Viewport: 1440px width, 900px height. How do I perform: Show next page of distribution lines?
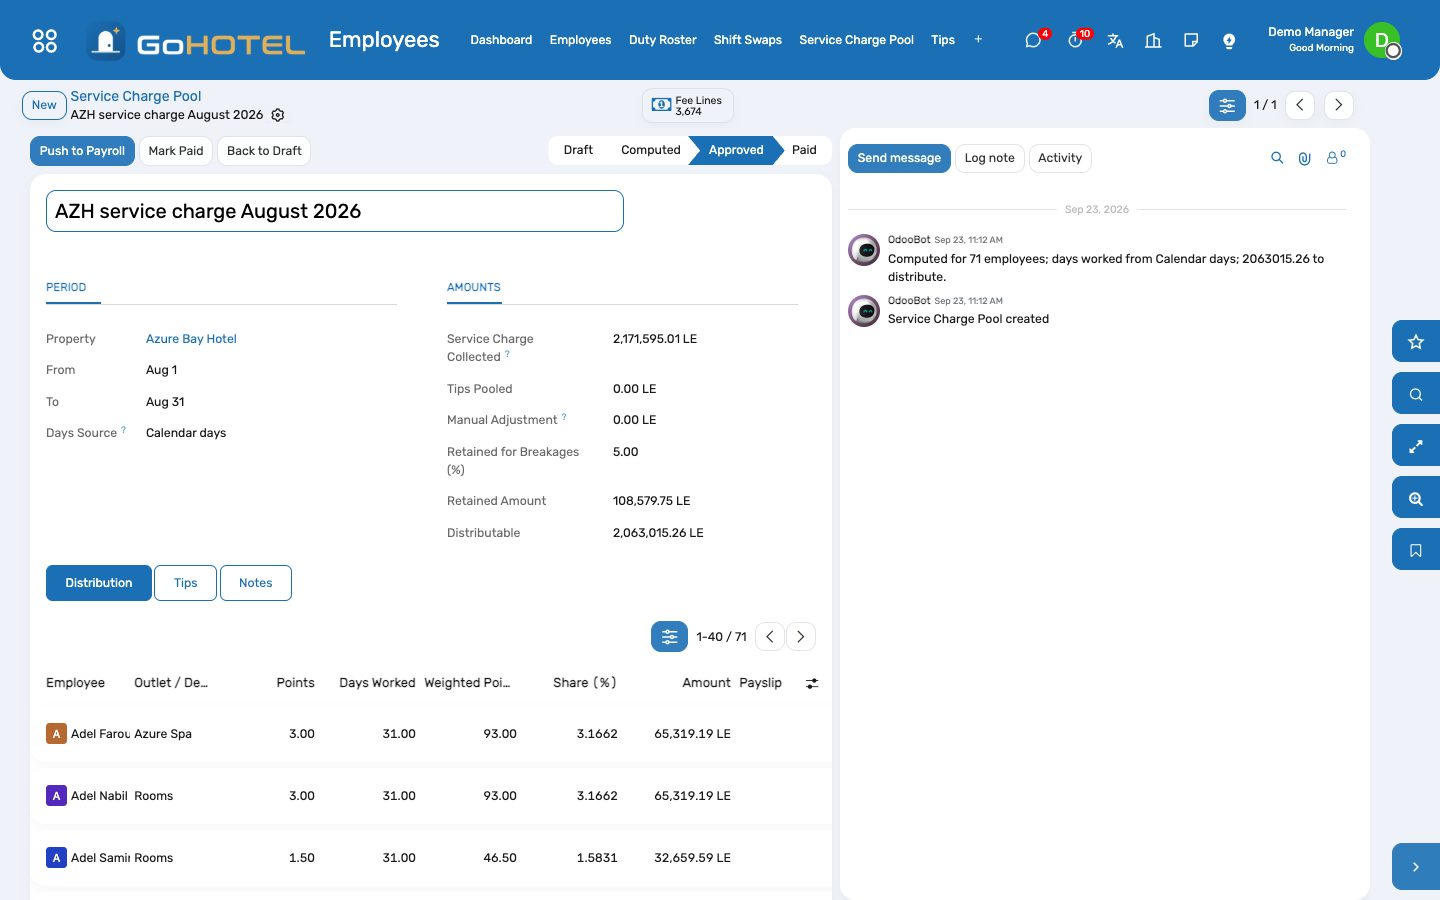(801, 637)
